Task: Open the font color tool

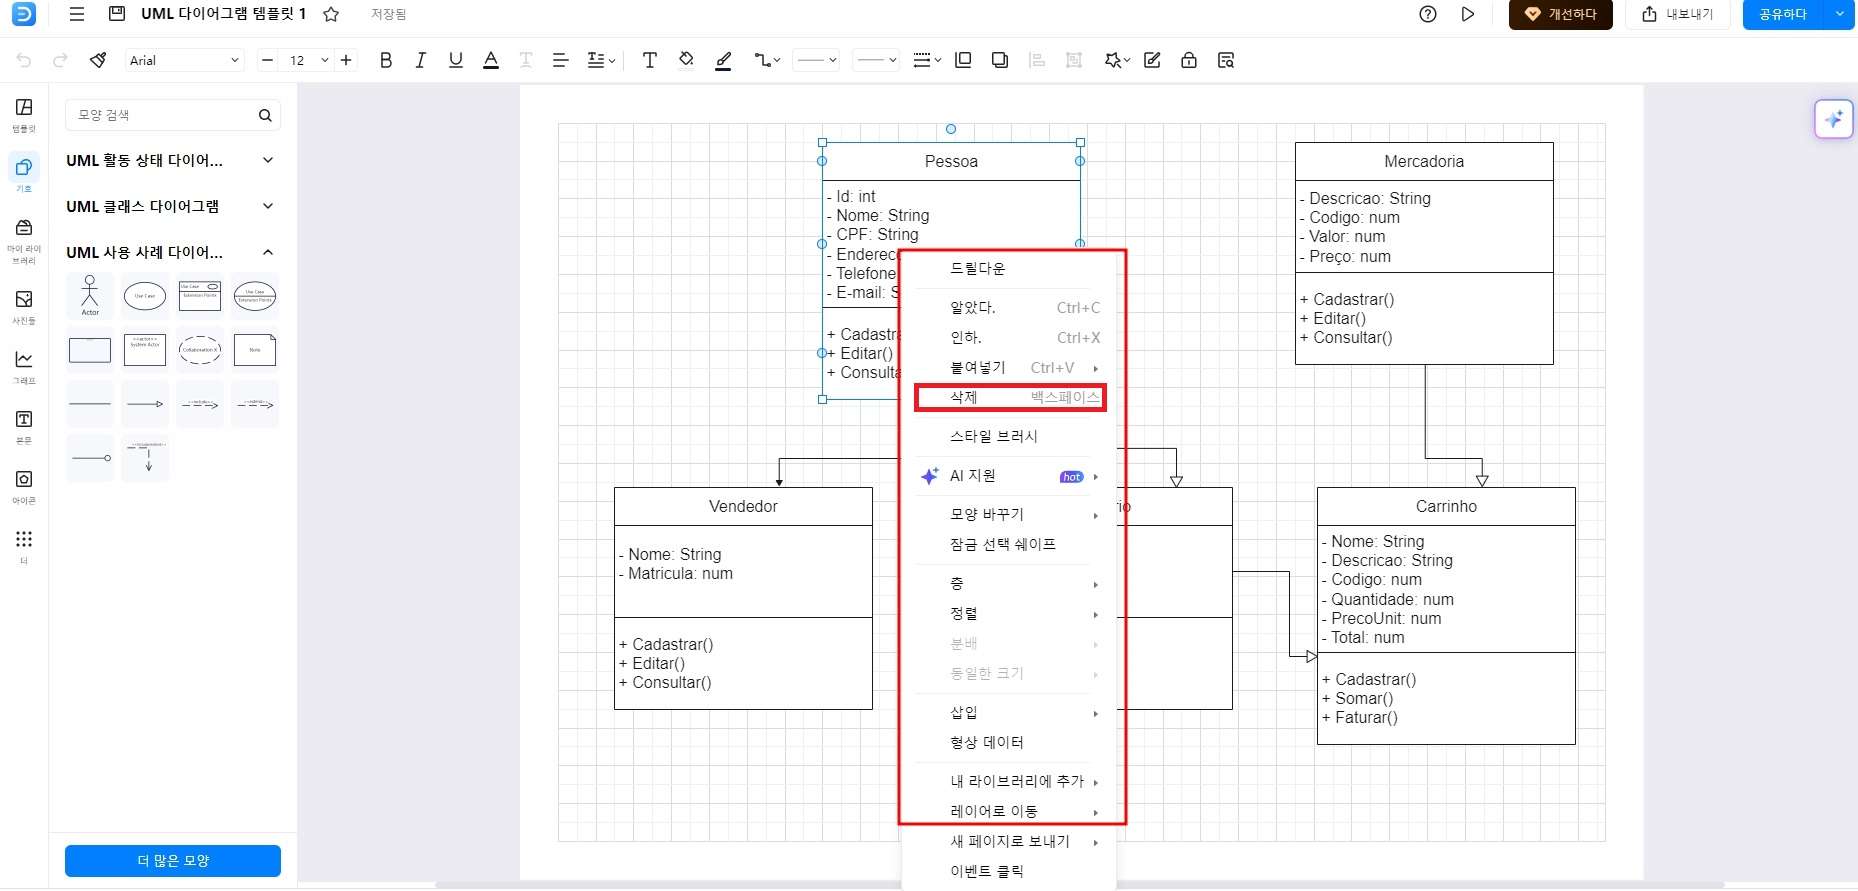Action: coord(490,60)
